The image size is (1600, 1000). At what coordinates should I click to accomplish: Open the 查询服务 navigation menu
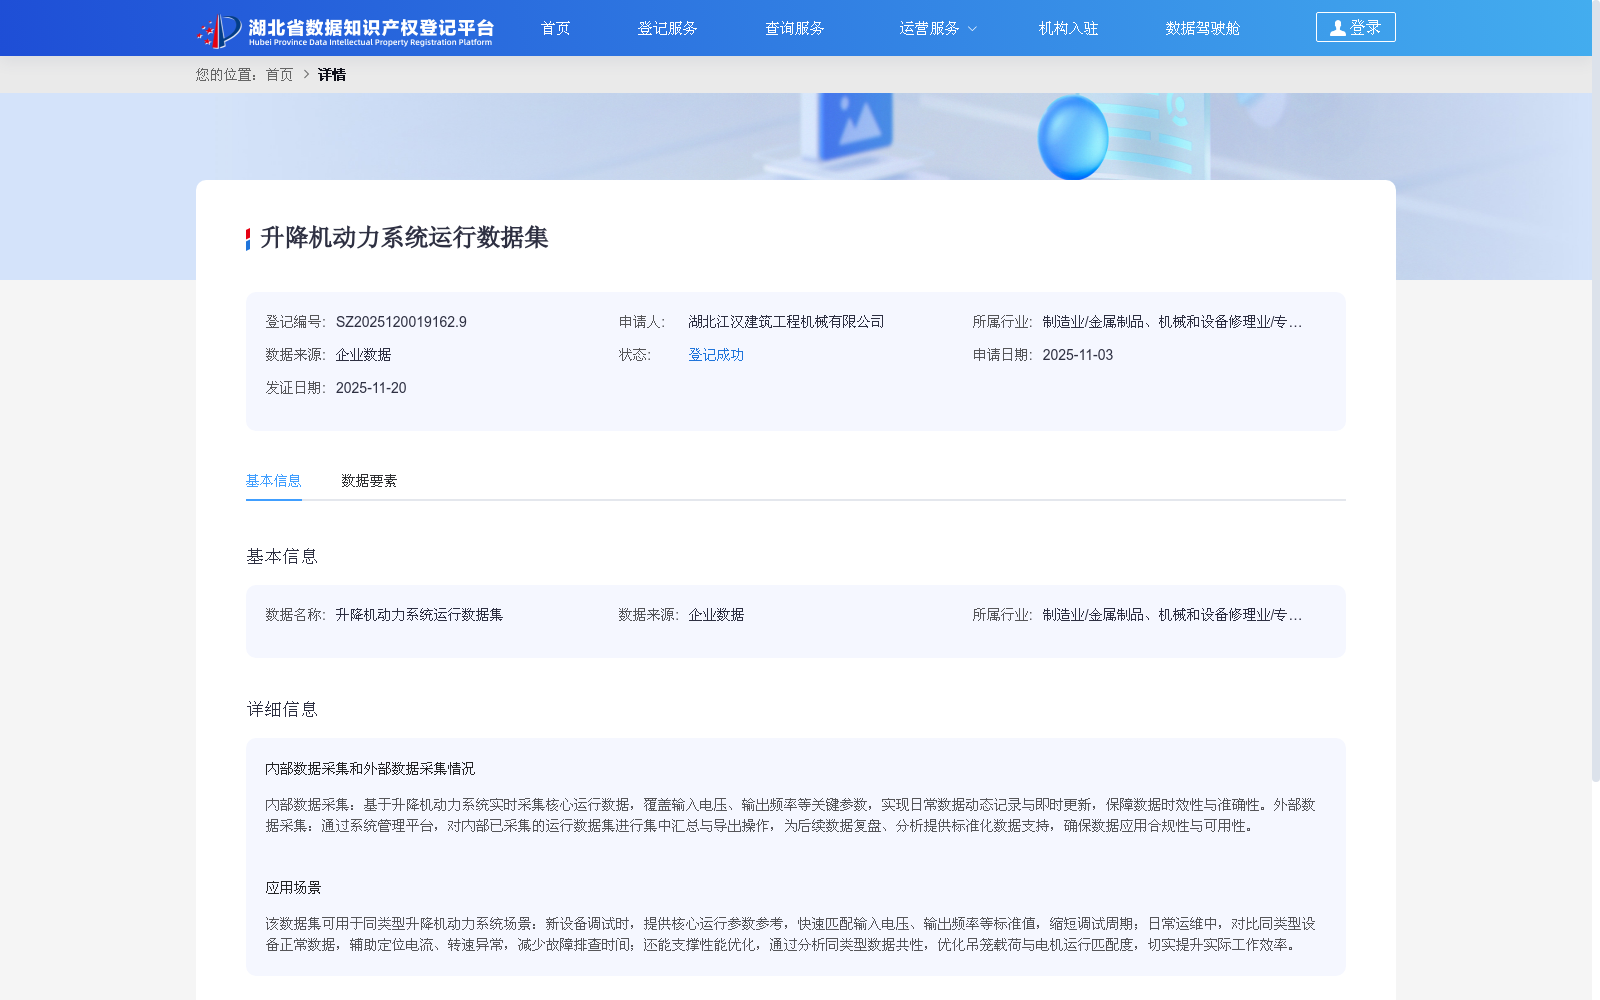(794, 28)
